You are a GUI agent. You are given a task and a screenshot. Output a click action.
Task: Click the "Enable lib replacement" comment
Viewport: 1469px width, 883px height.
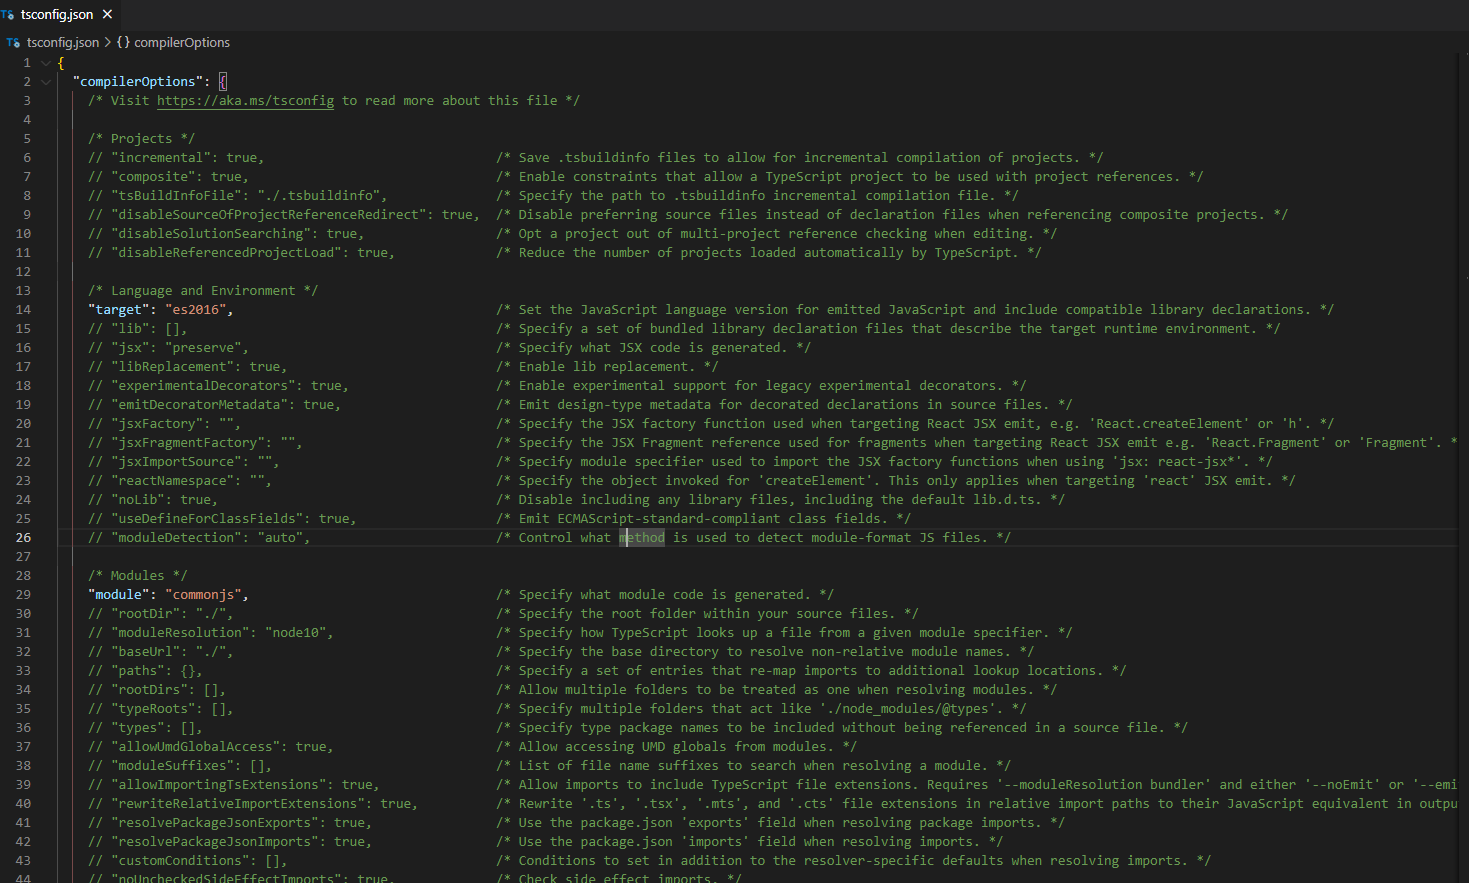point(607,367)
